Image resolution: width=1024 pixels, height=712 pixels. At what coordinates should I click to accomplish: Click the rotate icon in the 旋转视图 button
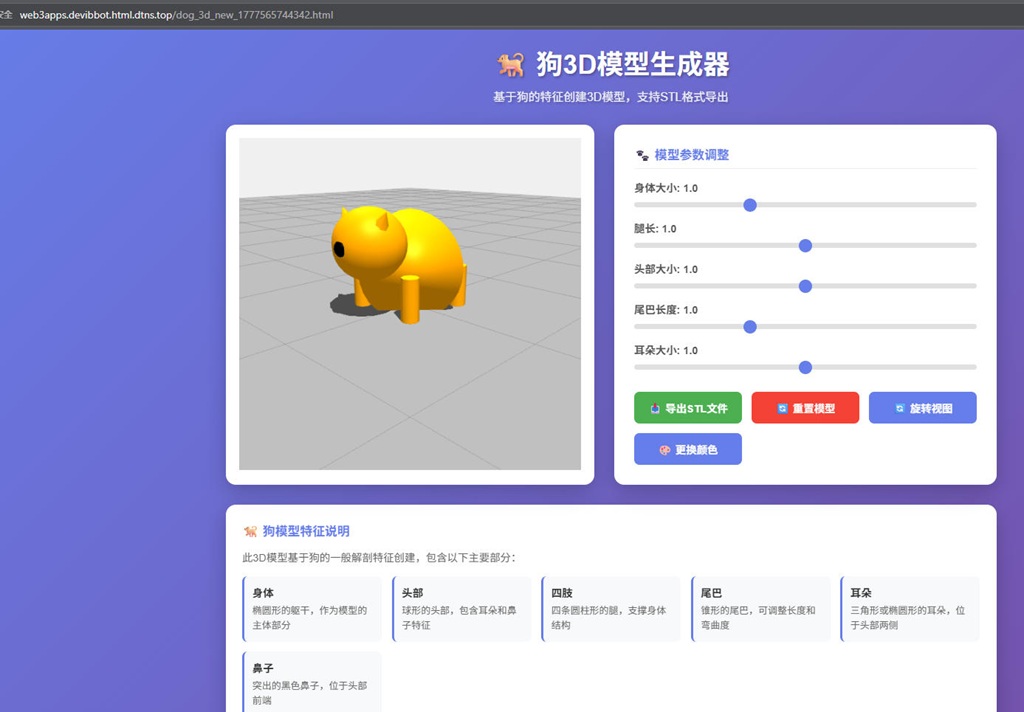coord(900,408)
